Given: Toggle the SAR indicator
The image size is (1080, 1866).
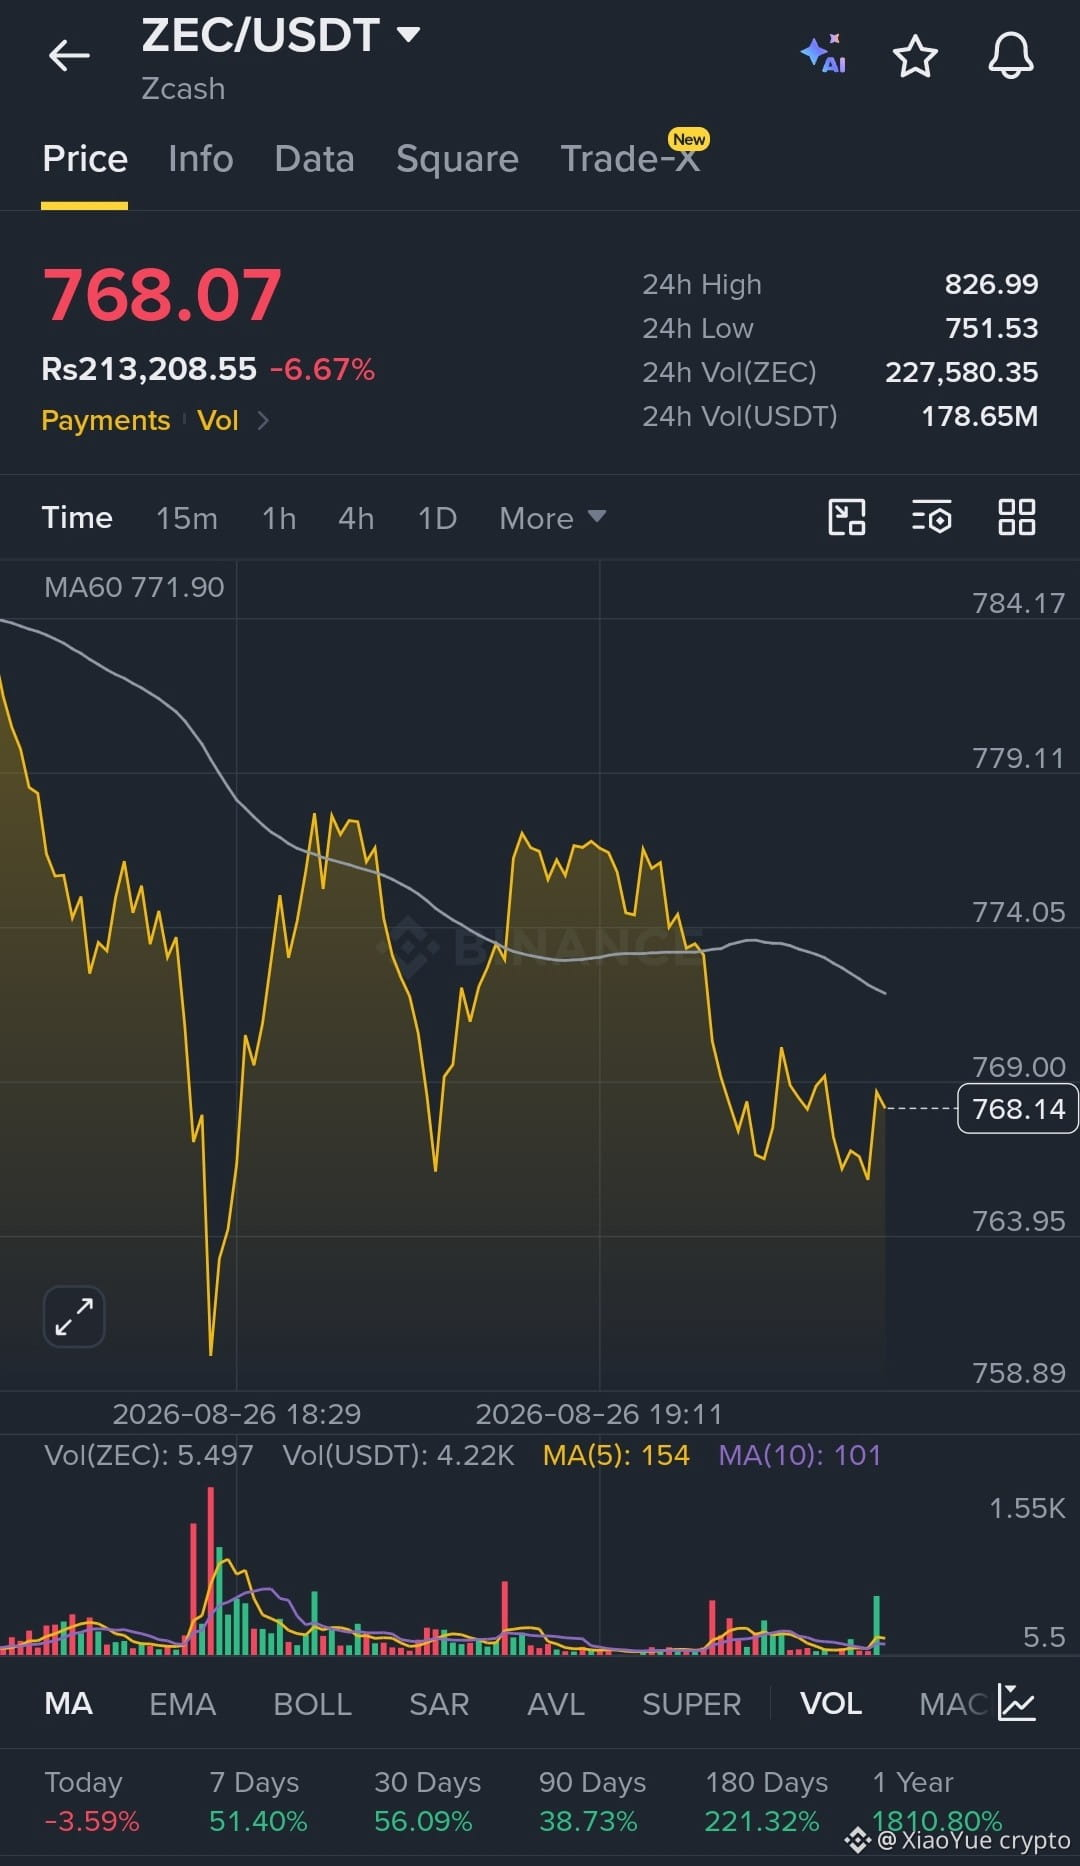Looking at the screenshot, I should [439, 1703].
